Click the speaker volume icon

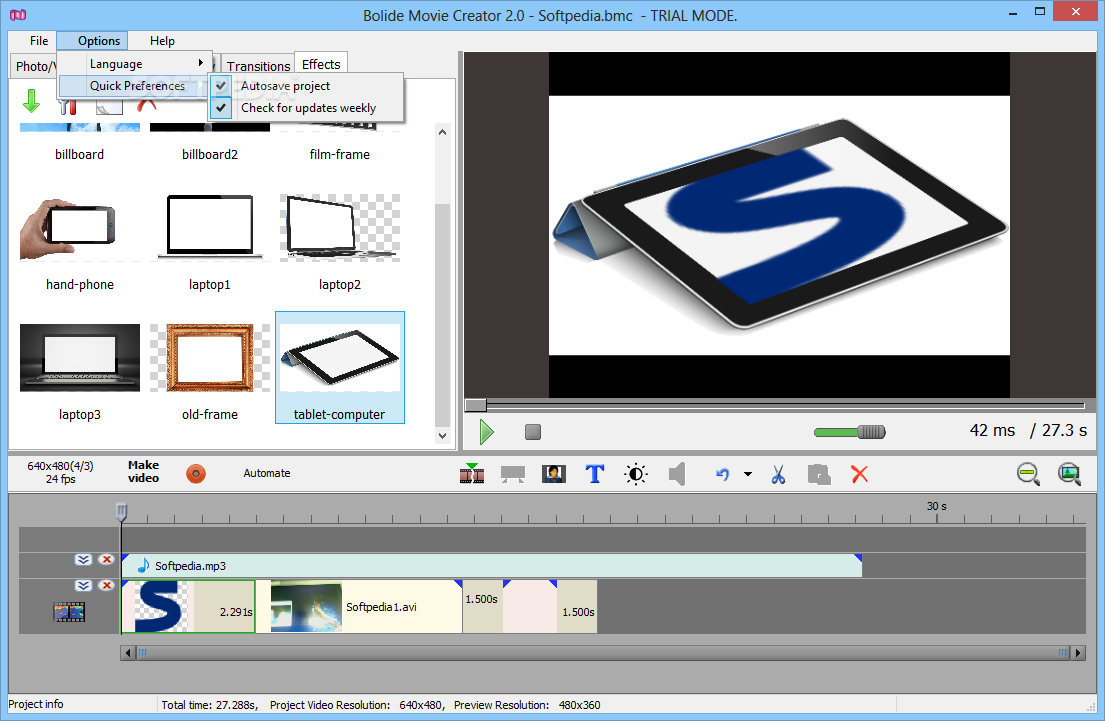[x=677, y=474]
